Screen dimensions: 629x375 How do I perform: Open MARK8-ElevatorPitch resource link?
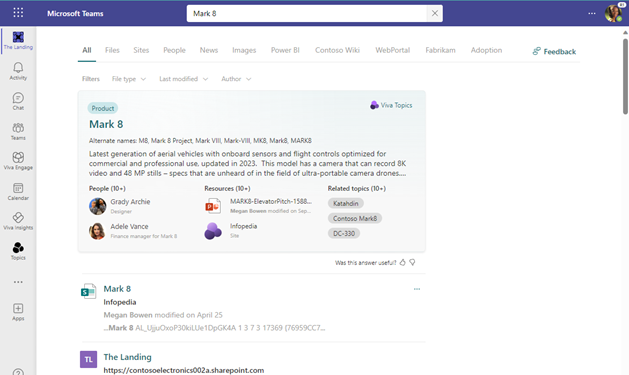click(271, 201)
